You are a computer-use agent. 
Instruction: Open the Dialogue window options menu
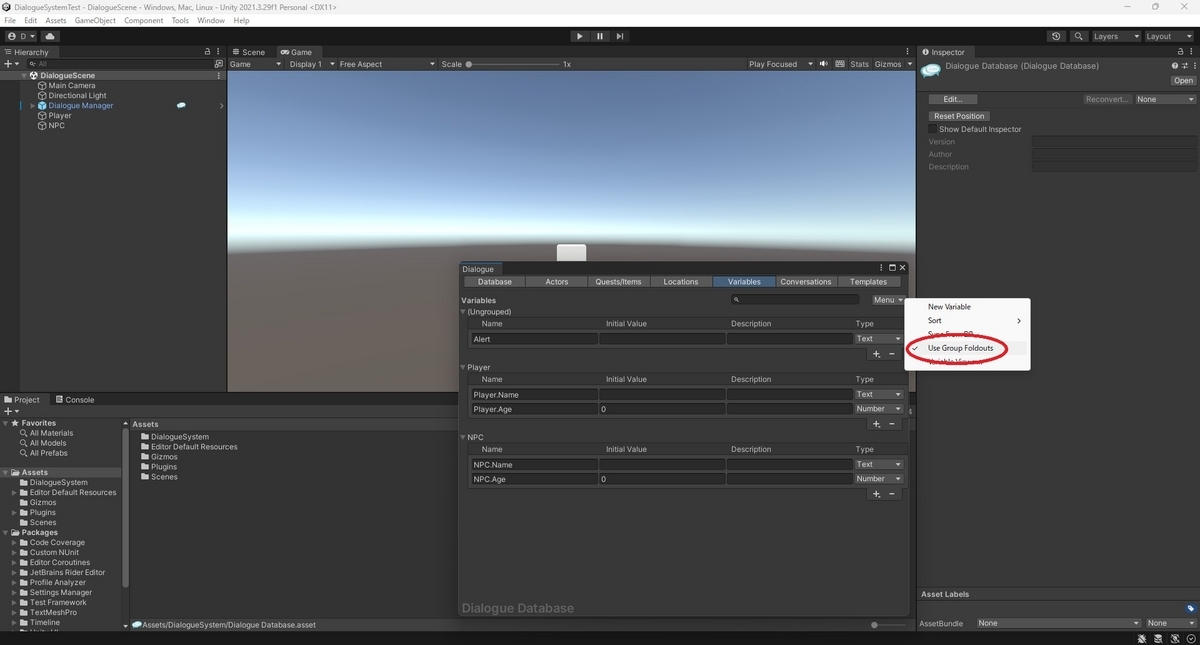click(x=881, y=268)
